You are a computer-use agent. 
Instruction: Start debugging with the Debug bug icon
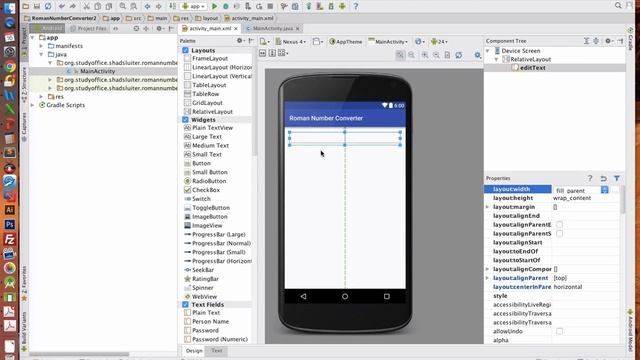(226, 6)
